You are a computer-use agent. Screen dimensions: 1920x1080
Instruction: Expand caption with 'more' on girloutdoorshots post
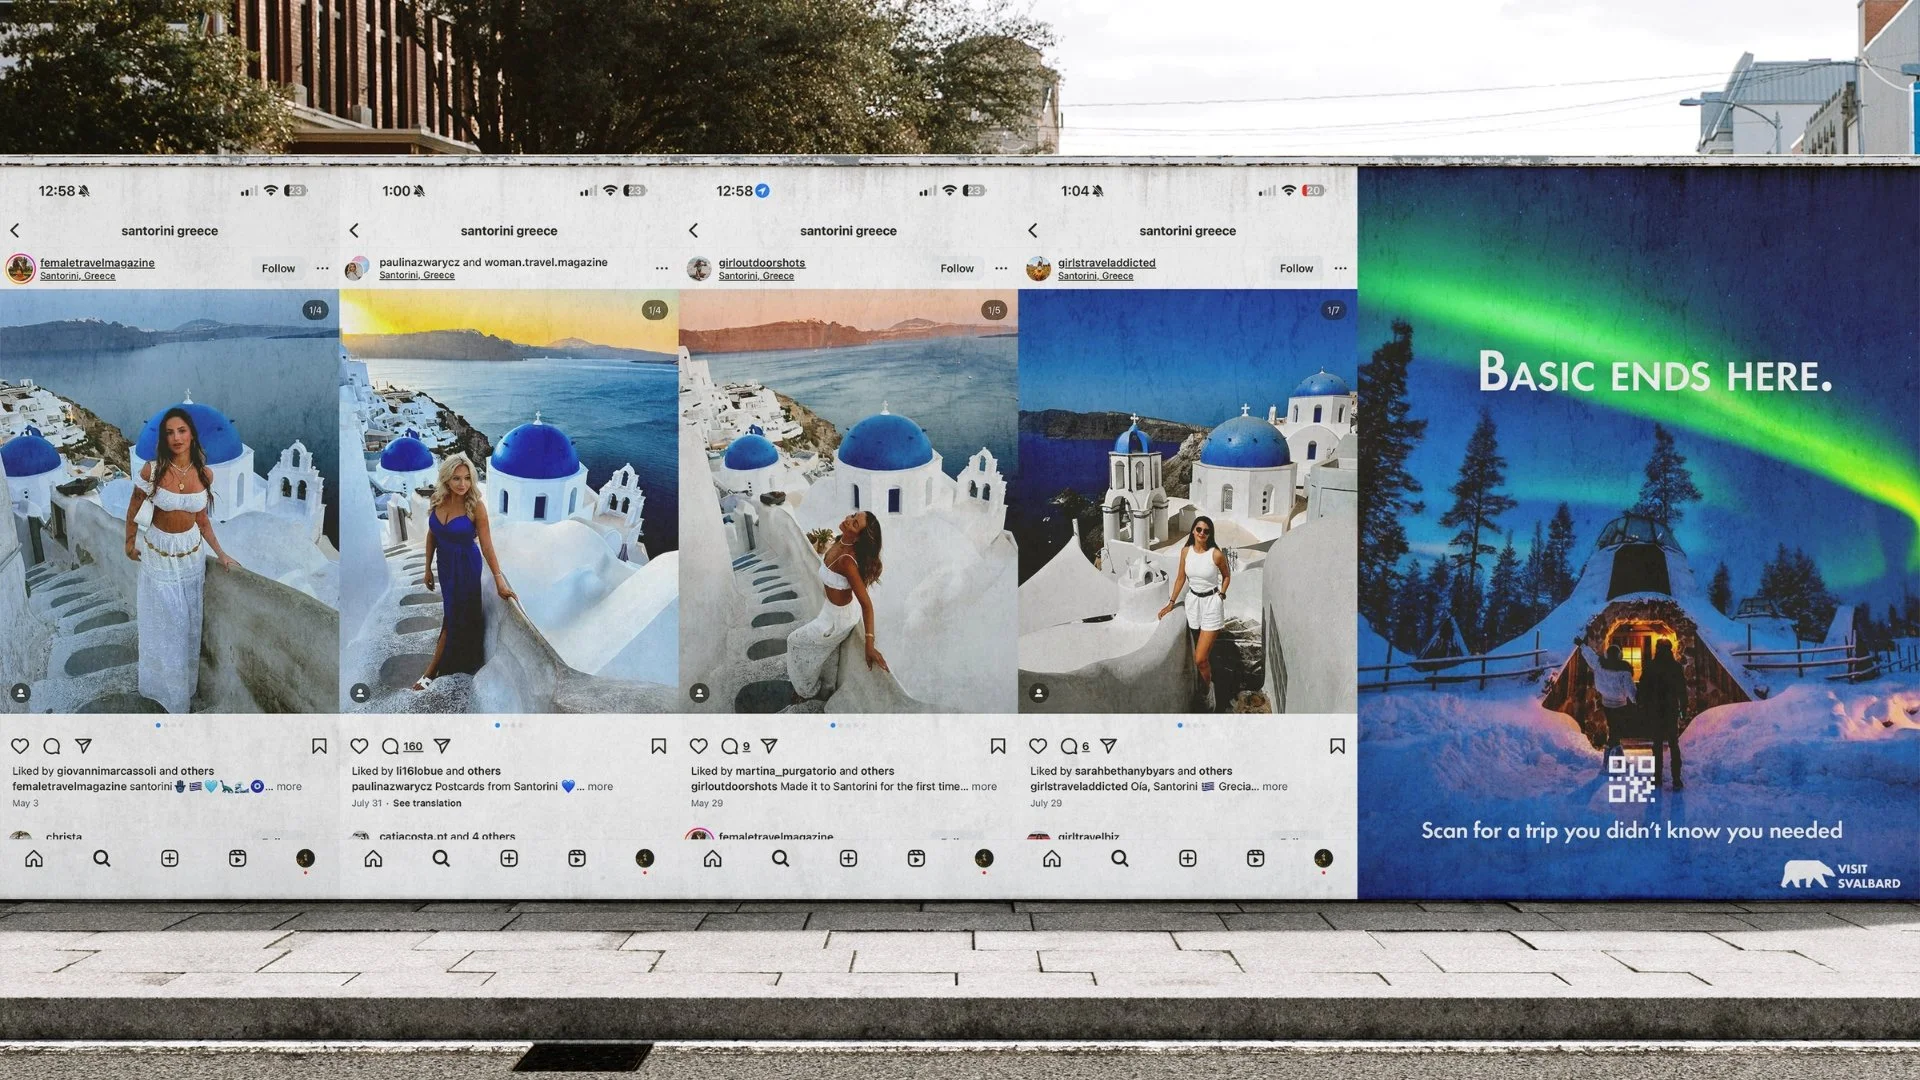tap(984, 787)
